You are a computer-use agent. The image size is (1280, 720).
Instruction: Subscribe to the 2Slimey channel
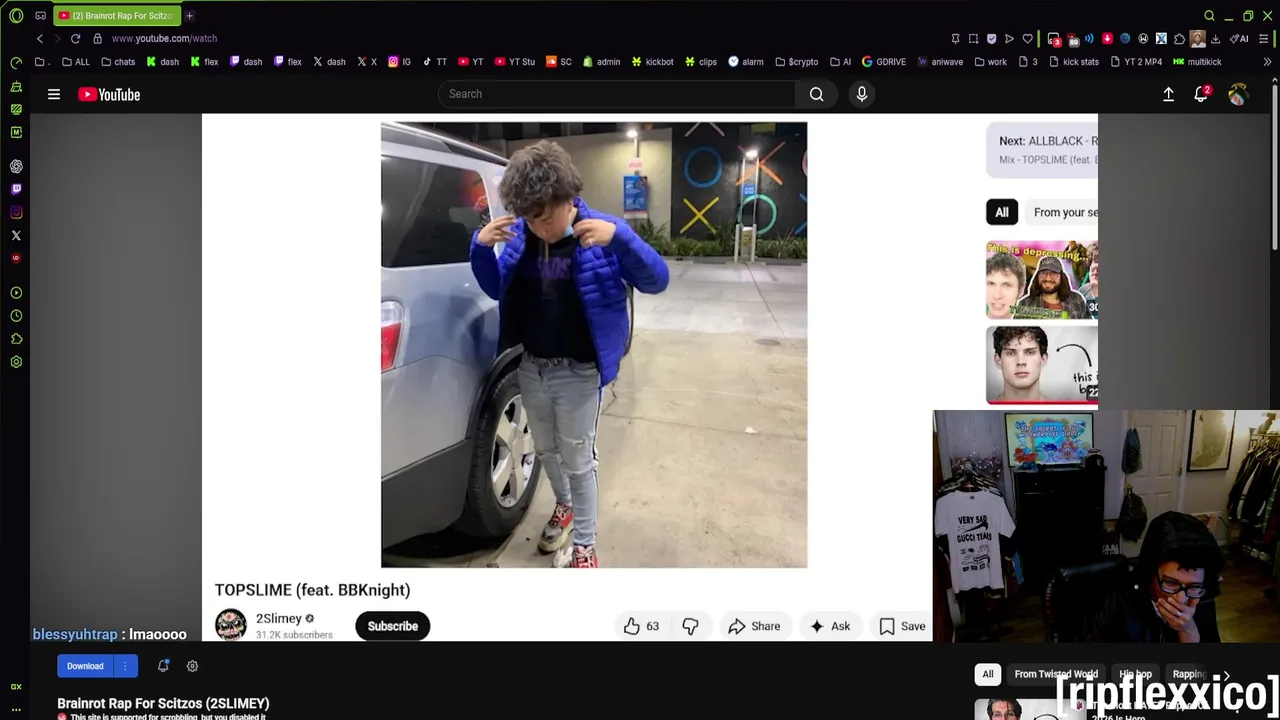(392, 626)
